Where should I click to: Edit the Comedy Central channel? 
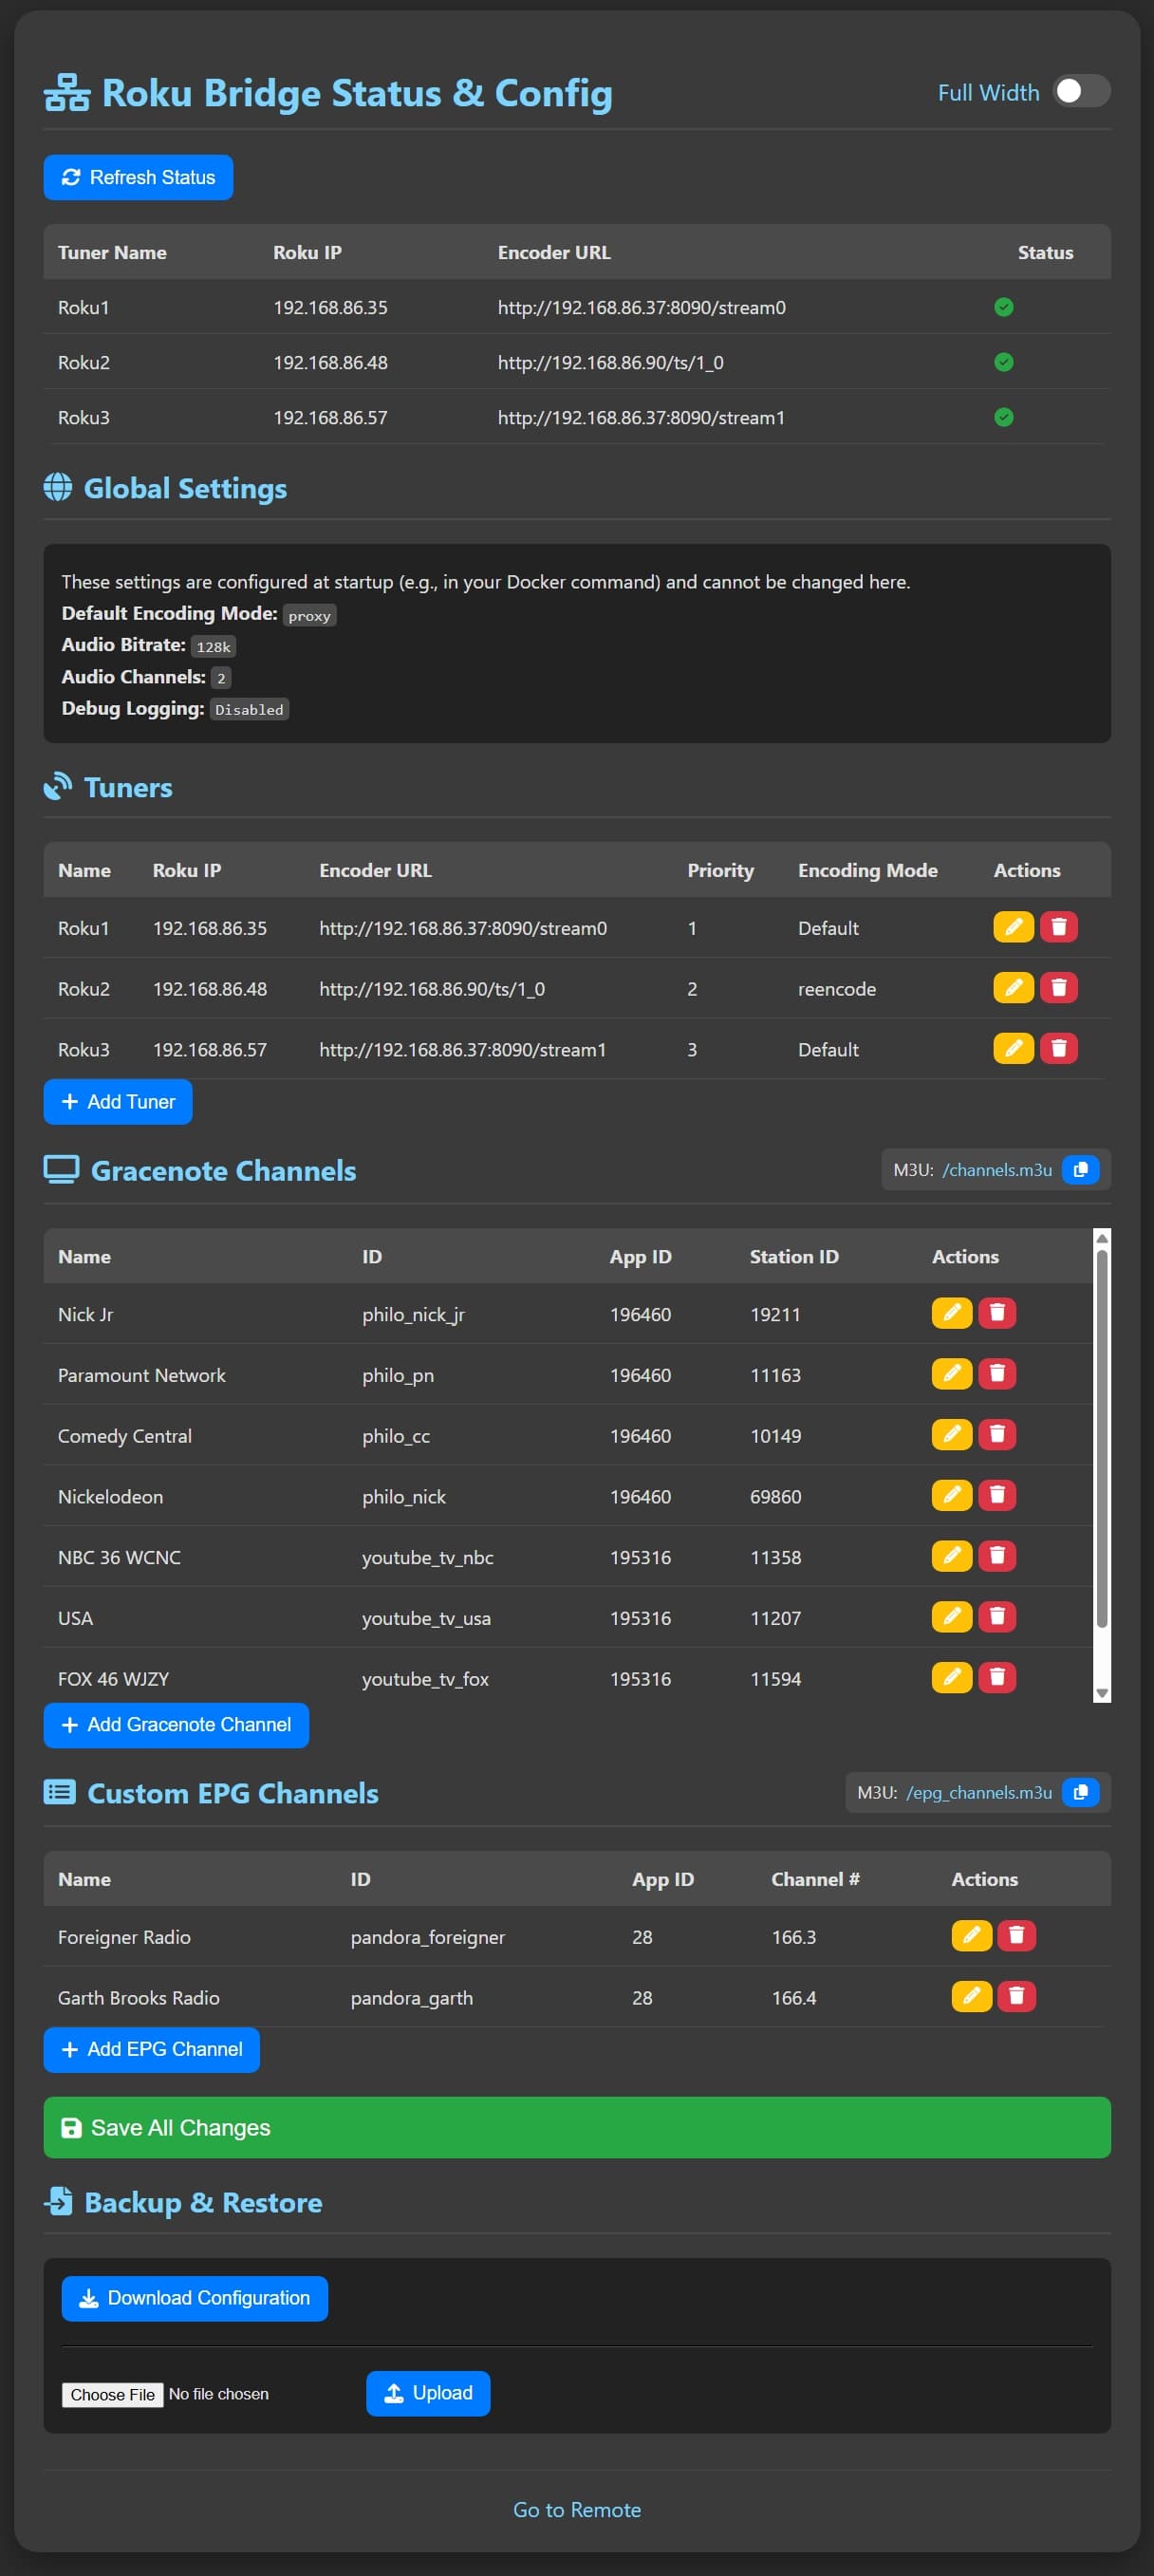951,1434
